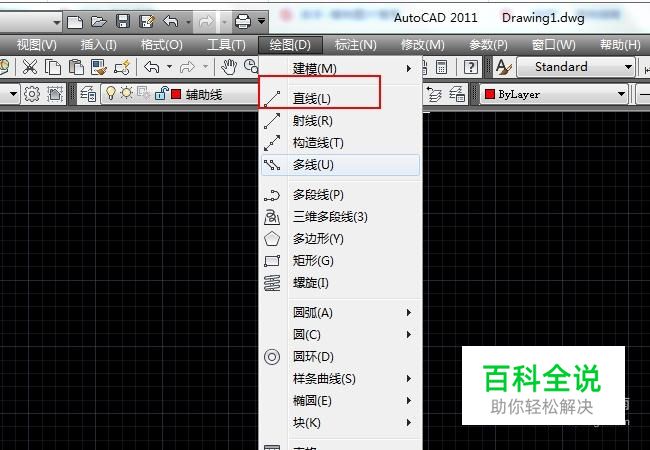The width and height of the screenshot is (650, 450).
Task: Copy with the two-pages icon
Action: (53, 67)
